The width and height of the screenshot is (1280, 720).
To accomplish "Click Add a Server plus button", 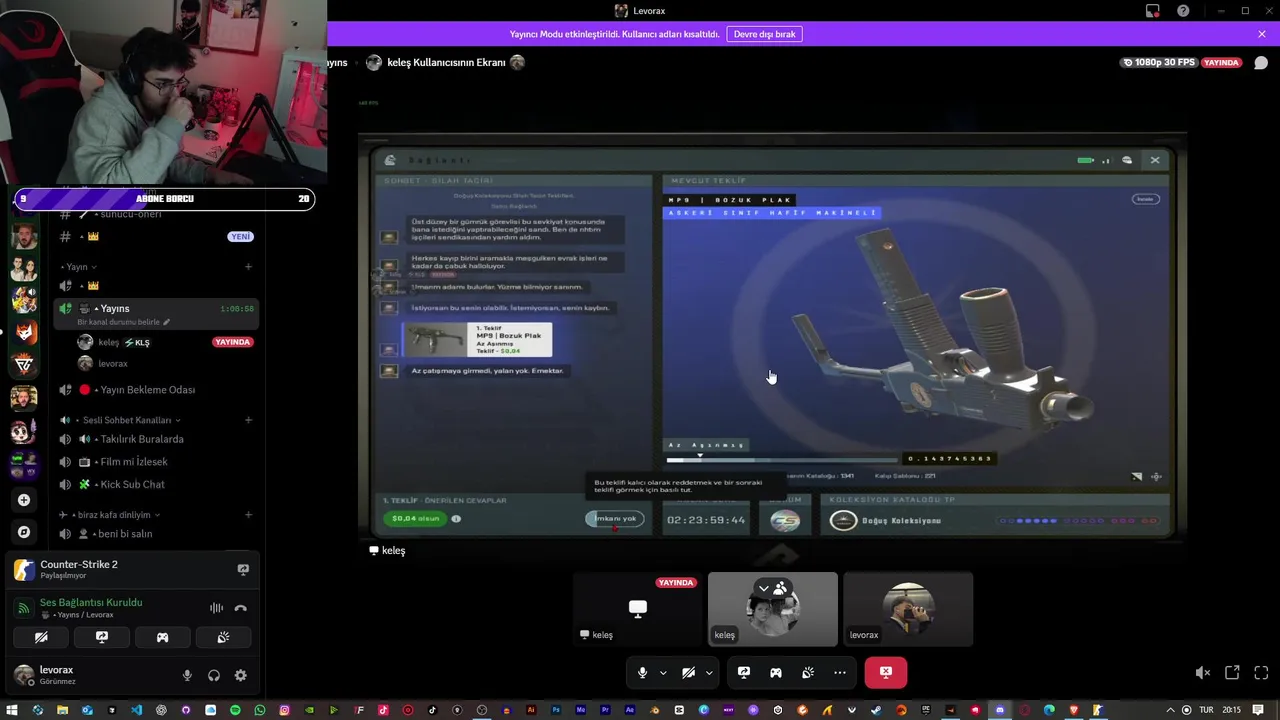I will pyautogui.click(x=24, y=500).
